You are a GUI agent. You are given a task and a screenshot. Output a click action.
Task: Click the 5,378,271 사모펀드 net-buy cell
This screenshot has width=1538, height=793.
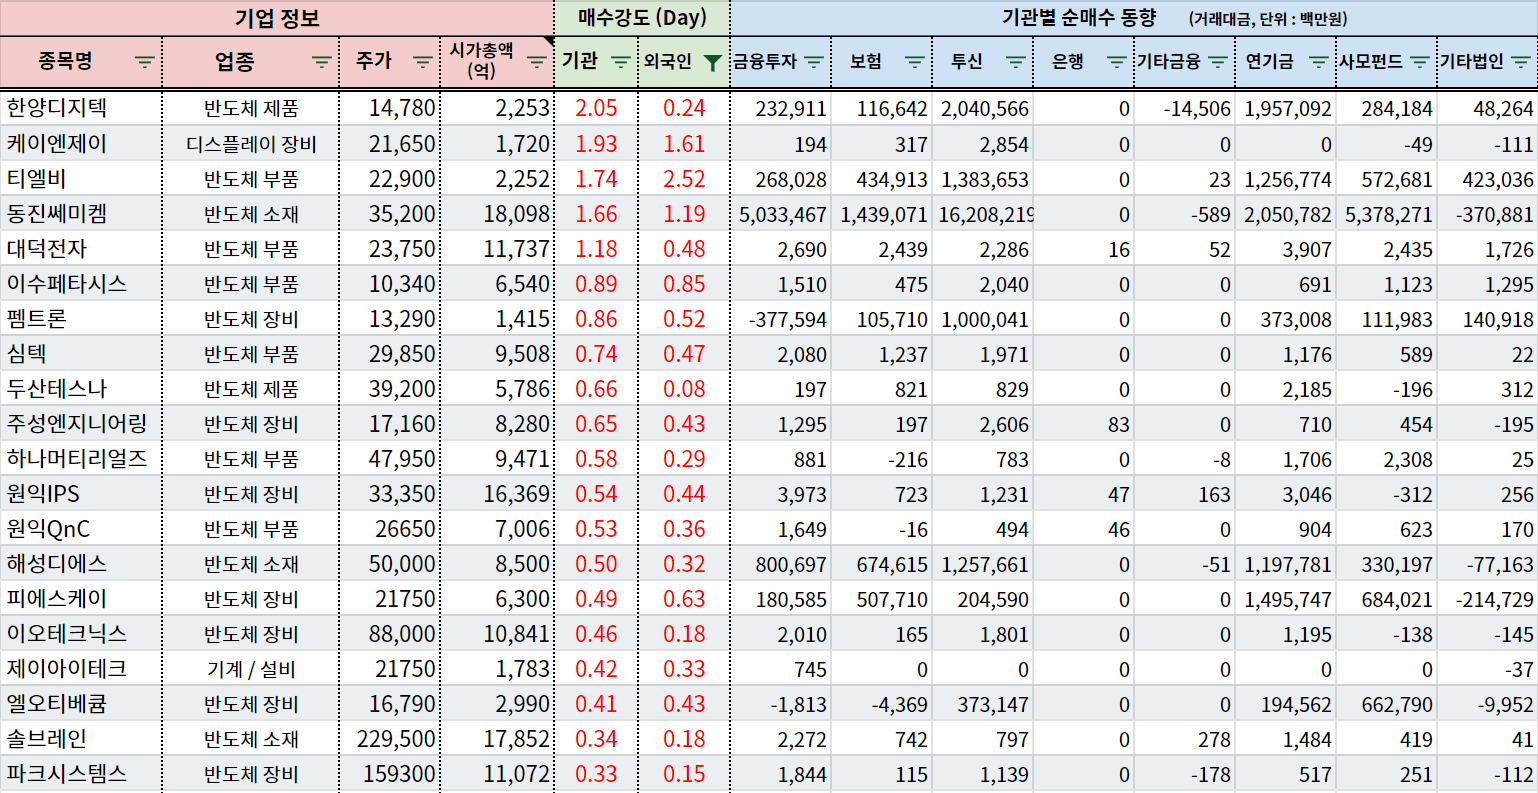point(1387,214)
